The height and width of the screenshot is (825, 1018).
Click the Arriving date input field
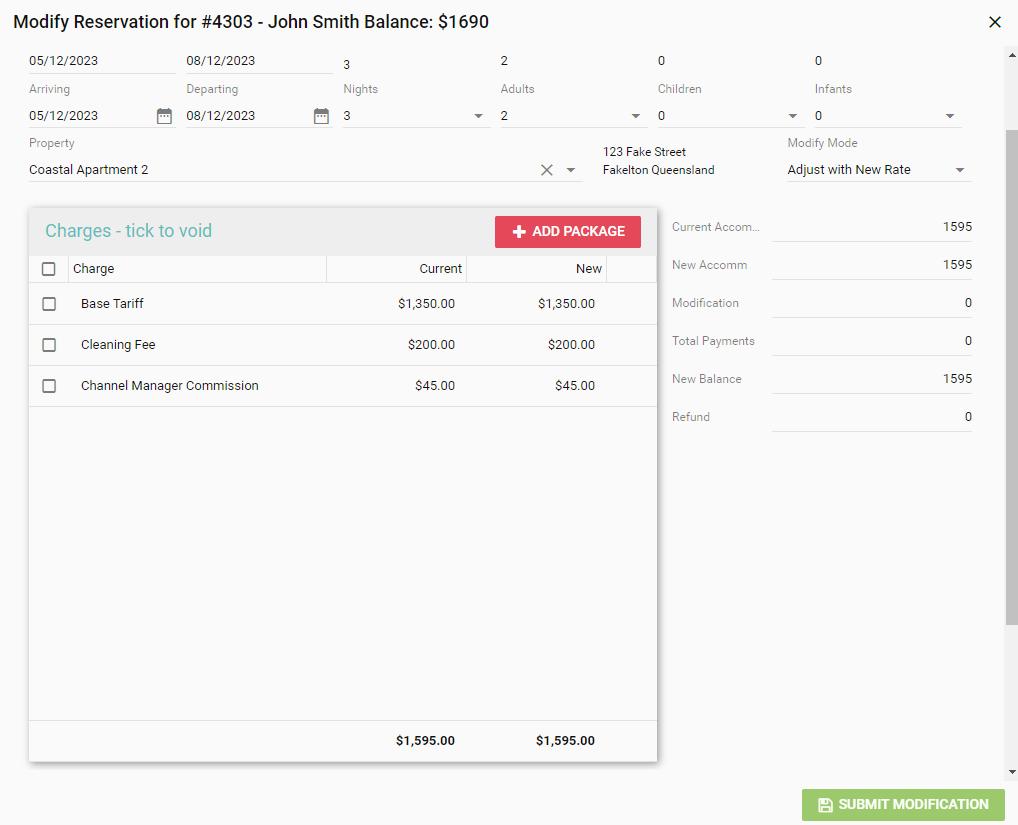pos(90,116)
